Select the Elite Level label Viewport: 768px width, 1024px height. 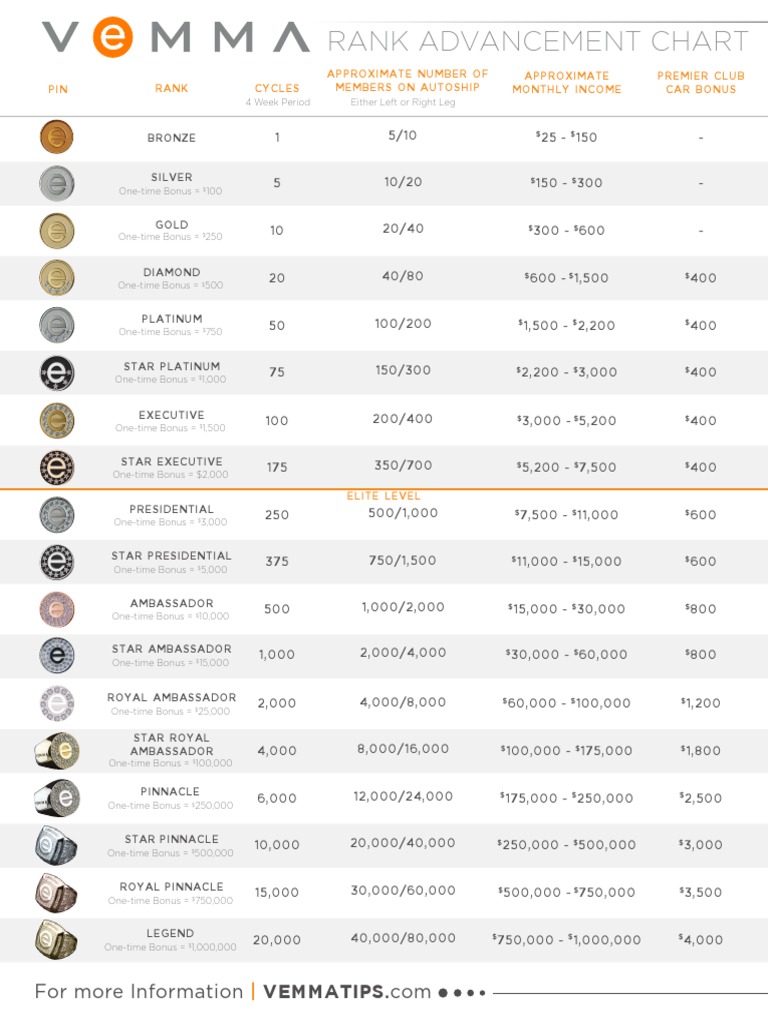[384, 496]
